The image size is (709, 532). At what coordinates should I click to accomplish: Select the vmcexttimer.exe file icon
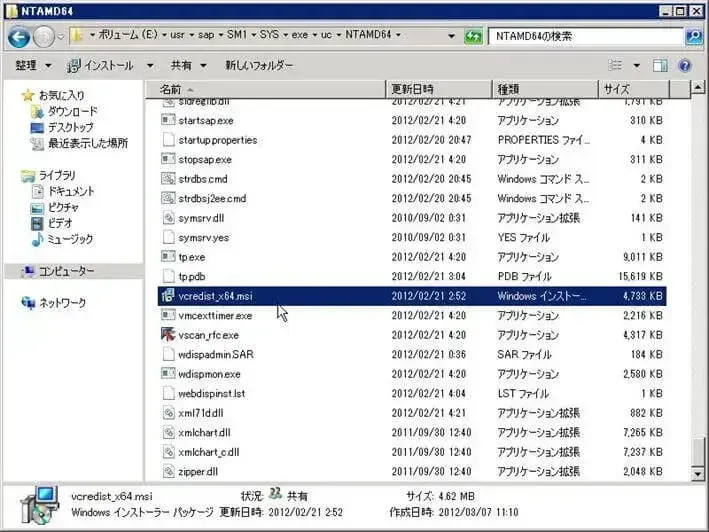168,315
